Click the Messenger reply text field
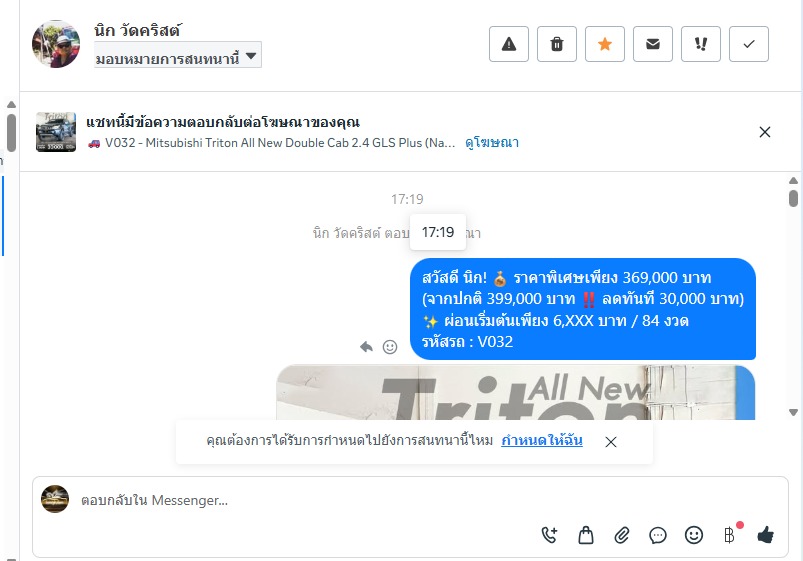 (x=410, y=500)
